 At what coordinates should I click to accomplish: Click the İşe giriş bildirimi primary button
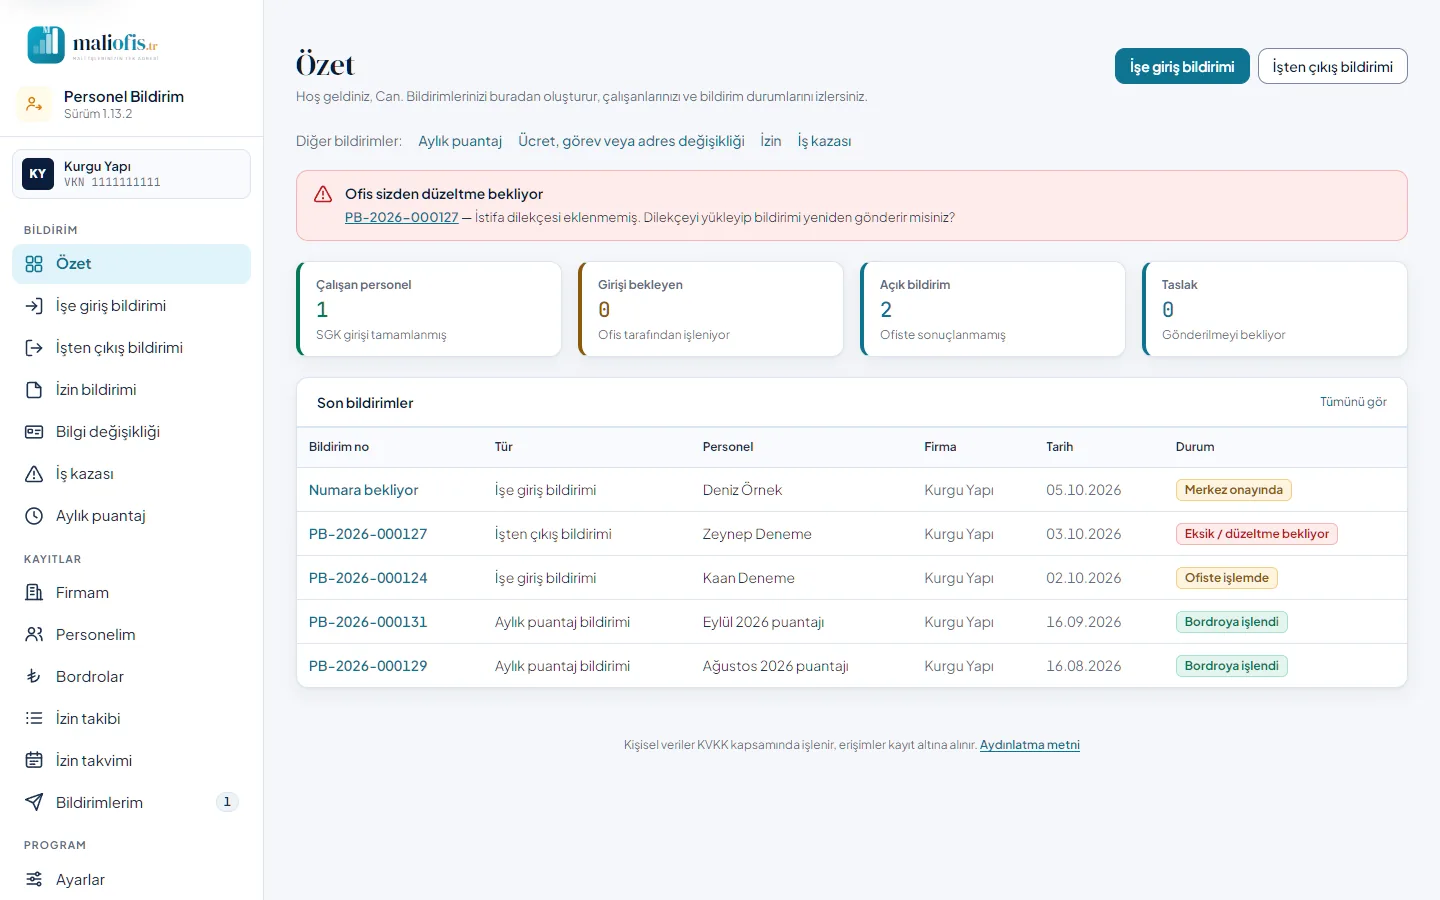(x=1182, y=66)
